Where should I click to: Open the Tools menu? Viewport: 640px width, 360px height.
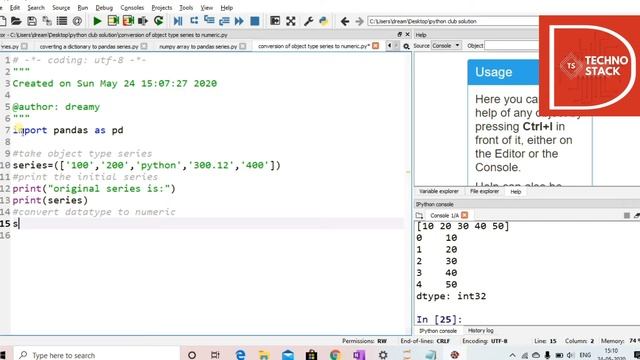pyautogui.click(x=186, y=8)
